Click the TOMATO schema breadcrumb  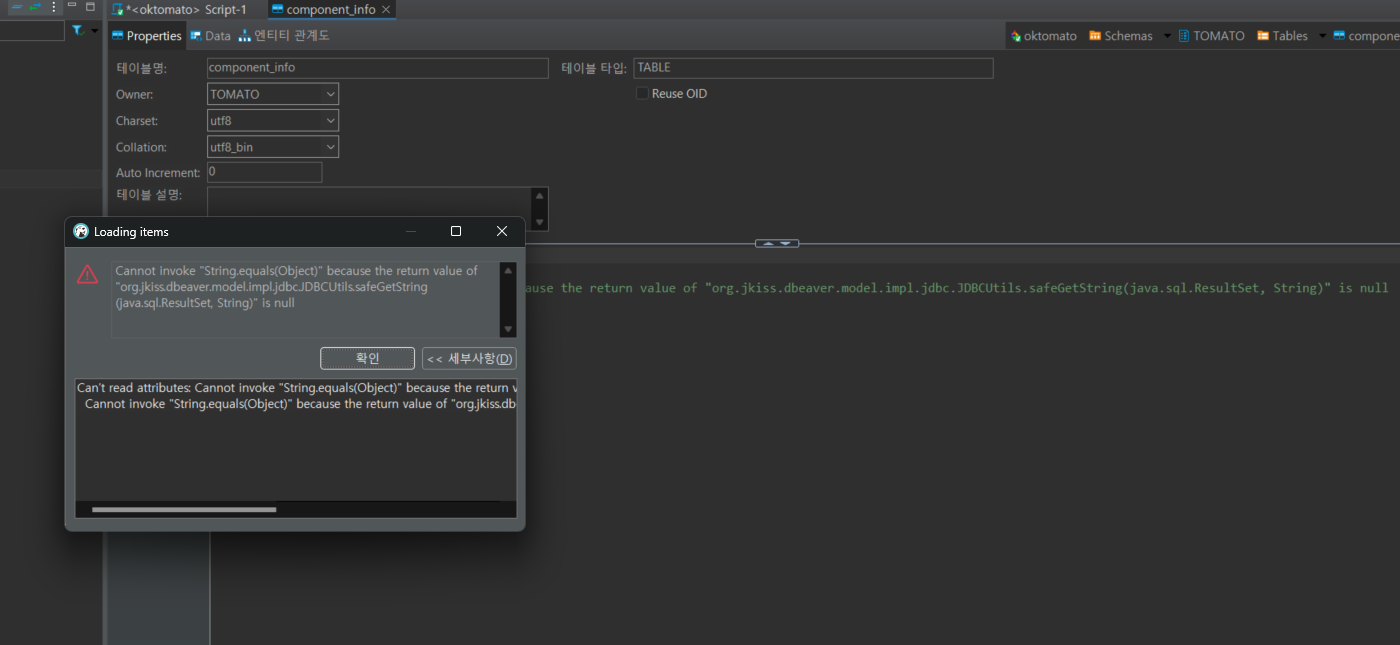pos(1212,36)
